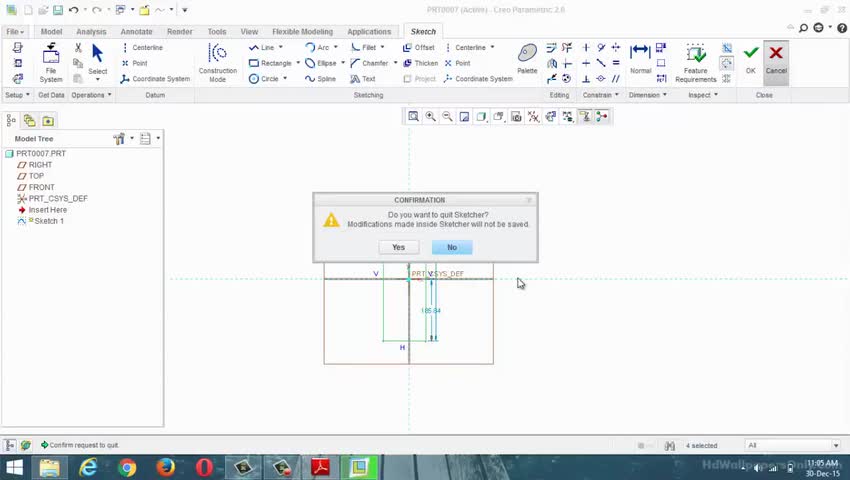Switch to the Tools ribbon tab
Screen dimensions: 850x480
click(x=217, y=31)
